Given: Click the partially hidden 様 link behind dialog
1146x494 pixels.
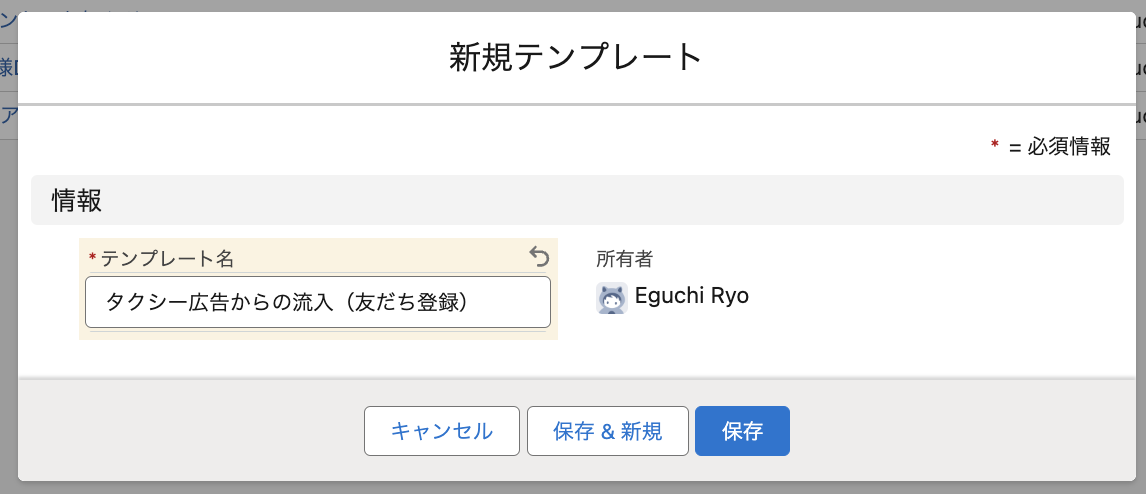Looking at the screenshot, I should point(8,68).
